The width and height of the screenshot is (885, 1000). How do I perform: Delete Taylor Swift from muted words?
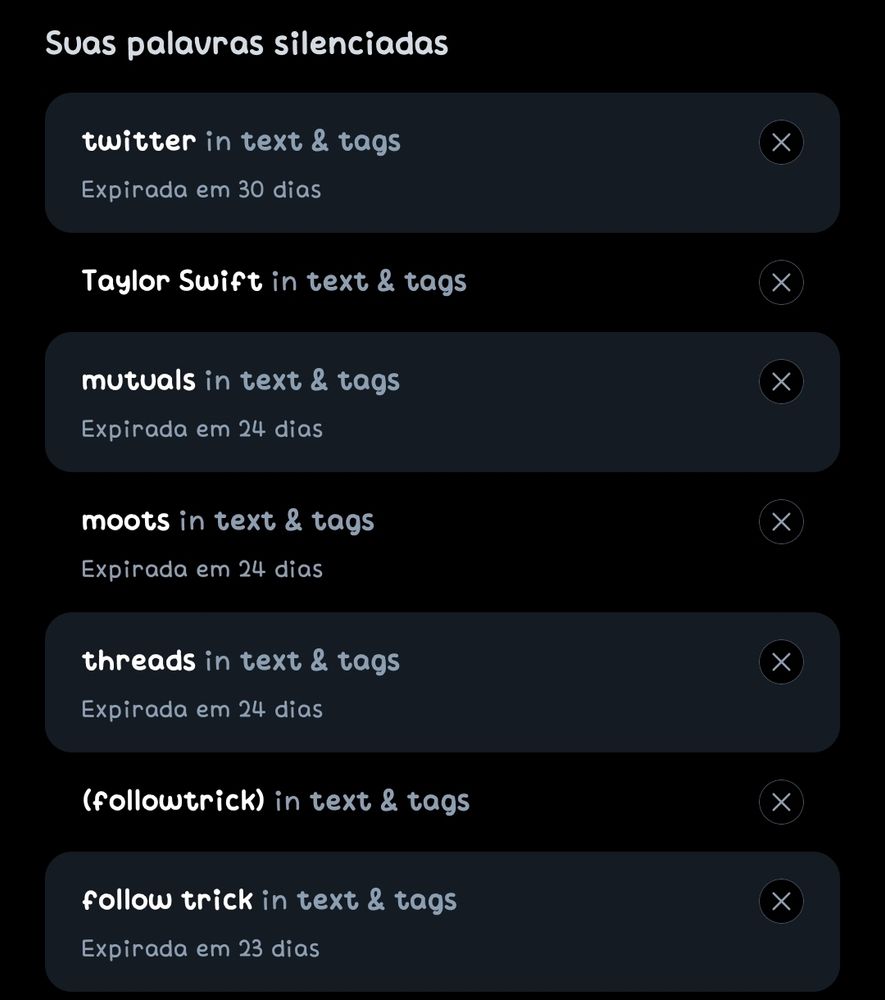coord(781,282)
